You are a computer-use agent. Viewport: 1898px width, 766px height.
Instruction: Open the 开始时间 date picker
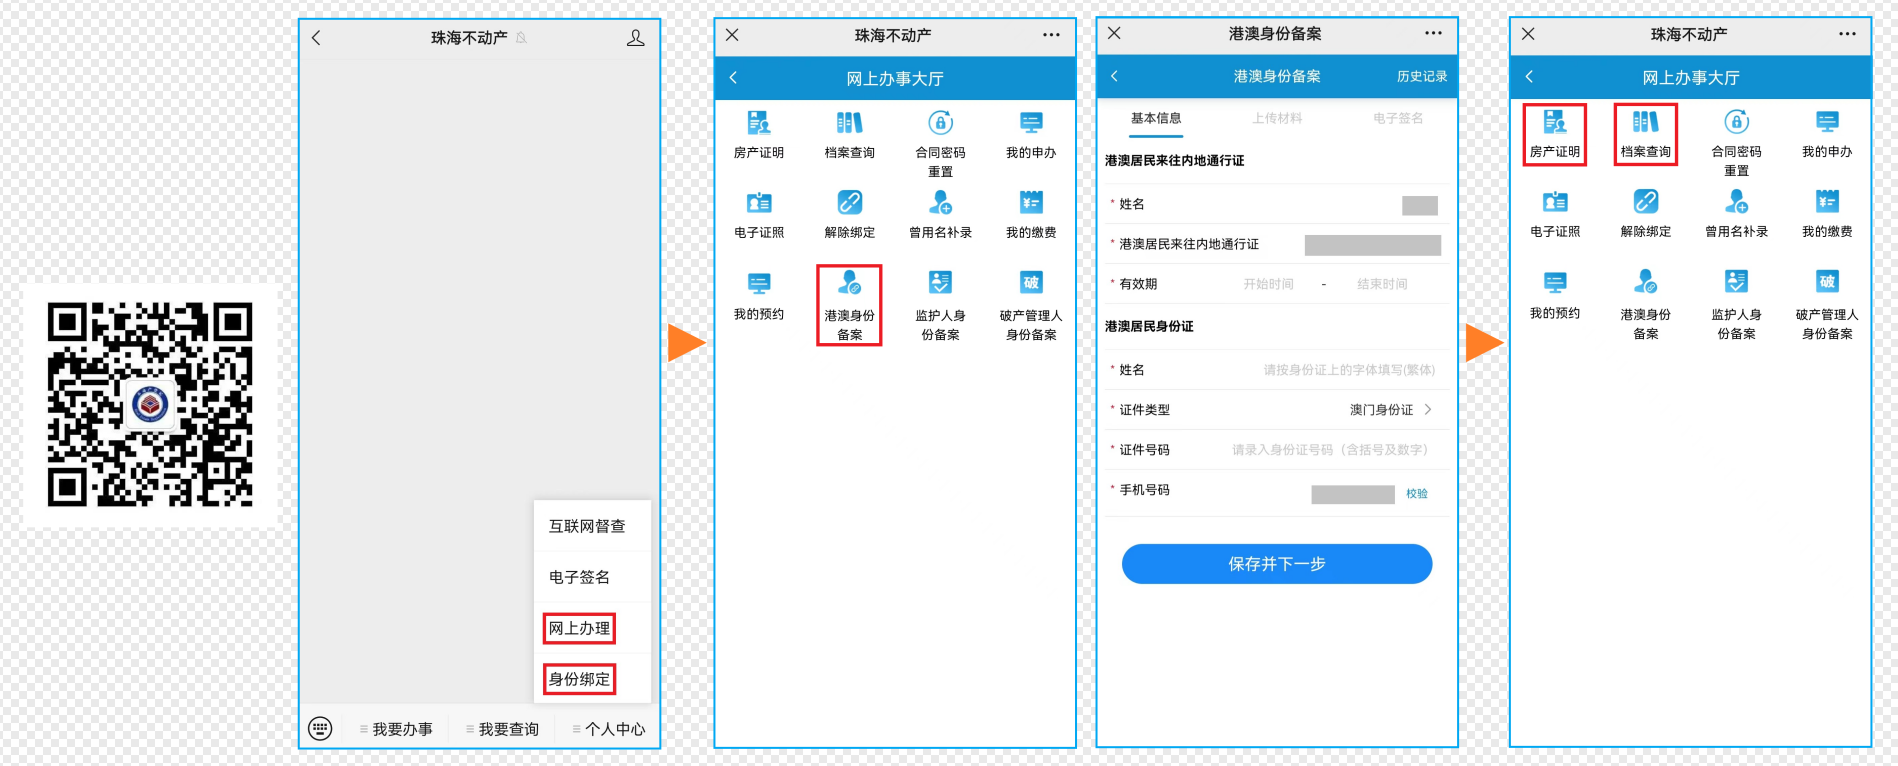tap(1268, 284)
